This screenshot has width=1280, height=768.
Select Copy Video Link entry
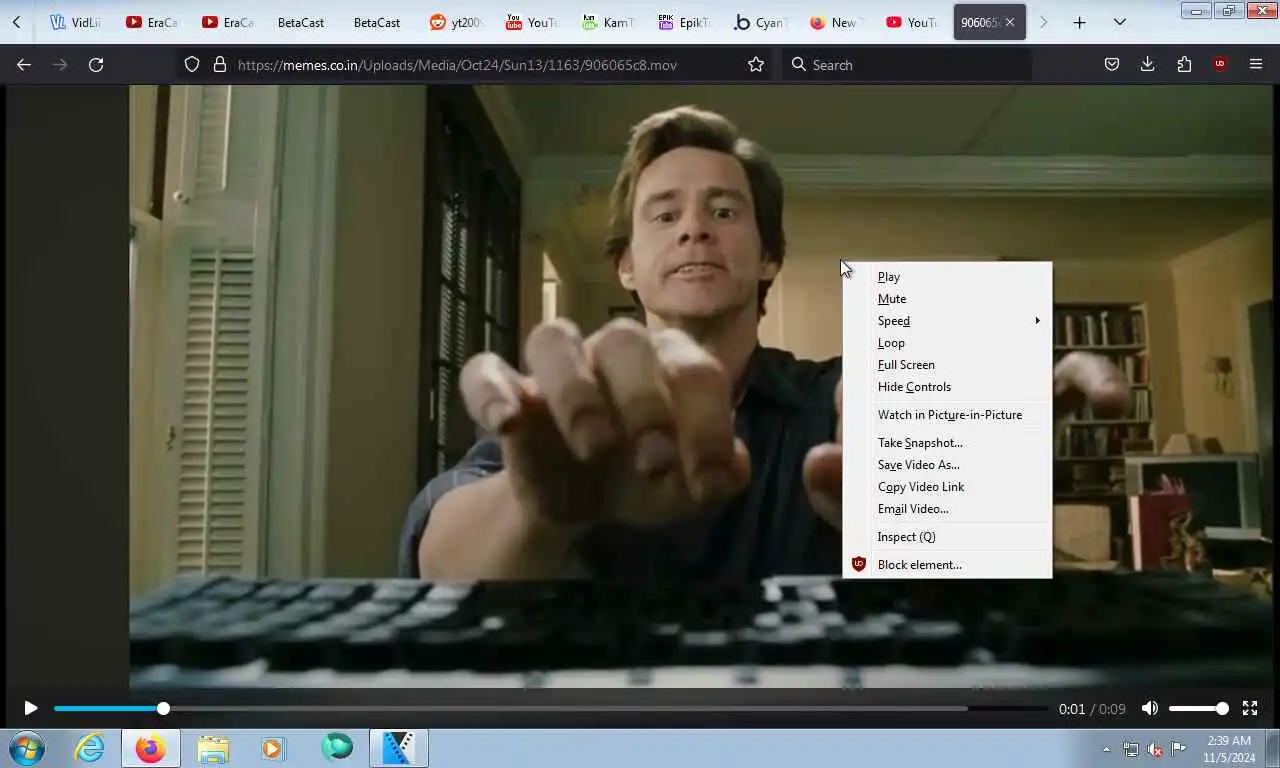point(947,487)
